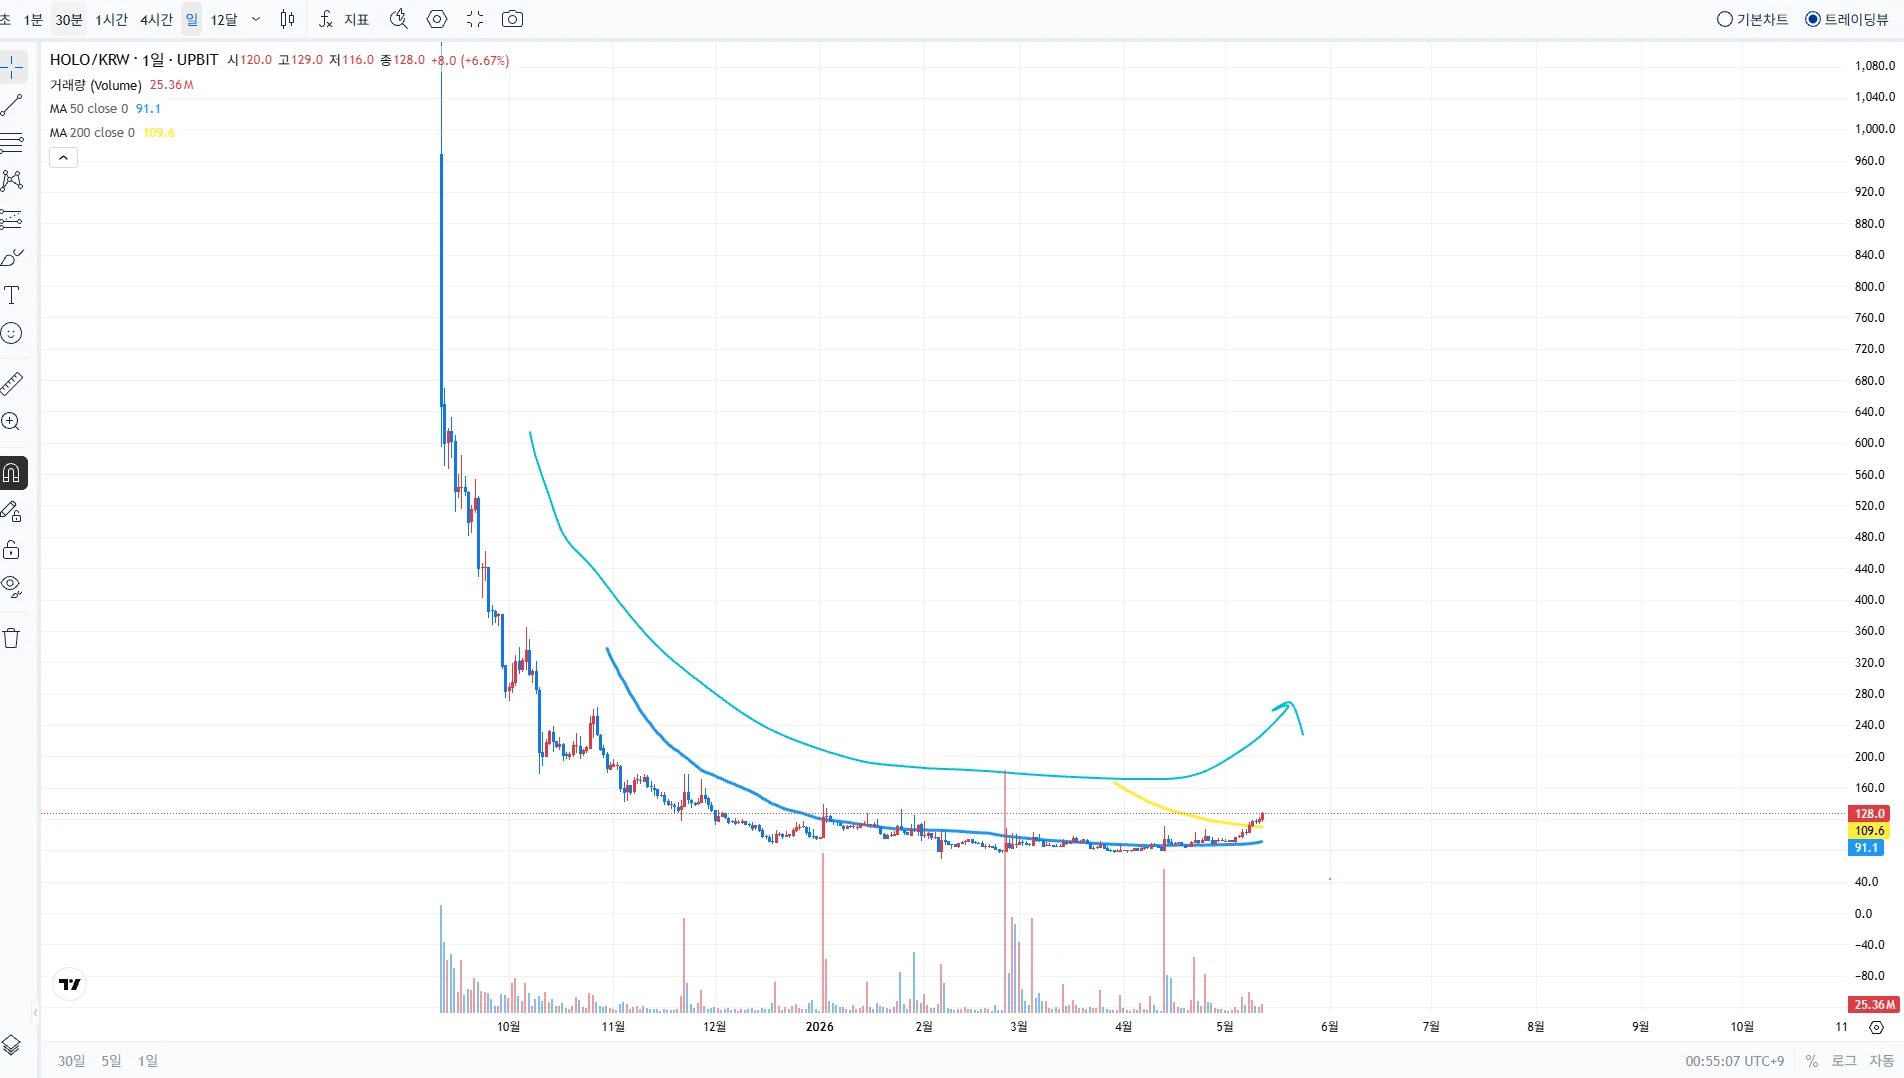This screenshot has width=1904, height=1078.
Task: Select the Text annotation tool
Action: point(12,295)
